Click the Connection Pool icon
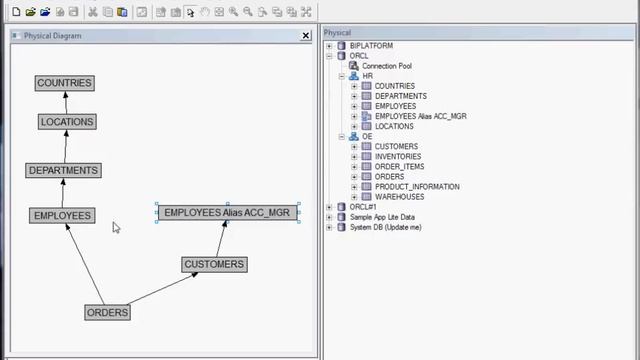The height and width of the screenshot is (360, 640). [x=353, y=66]
